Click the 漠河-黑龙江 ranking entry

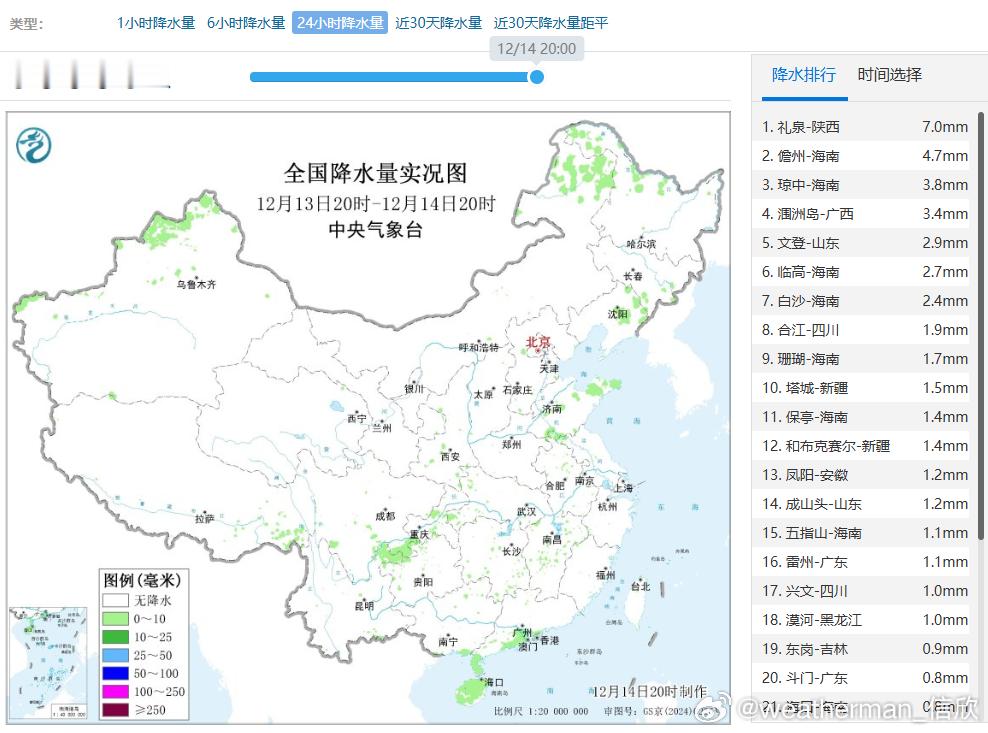[862, 620]
